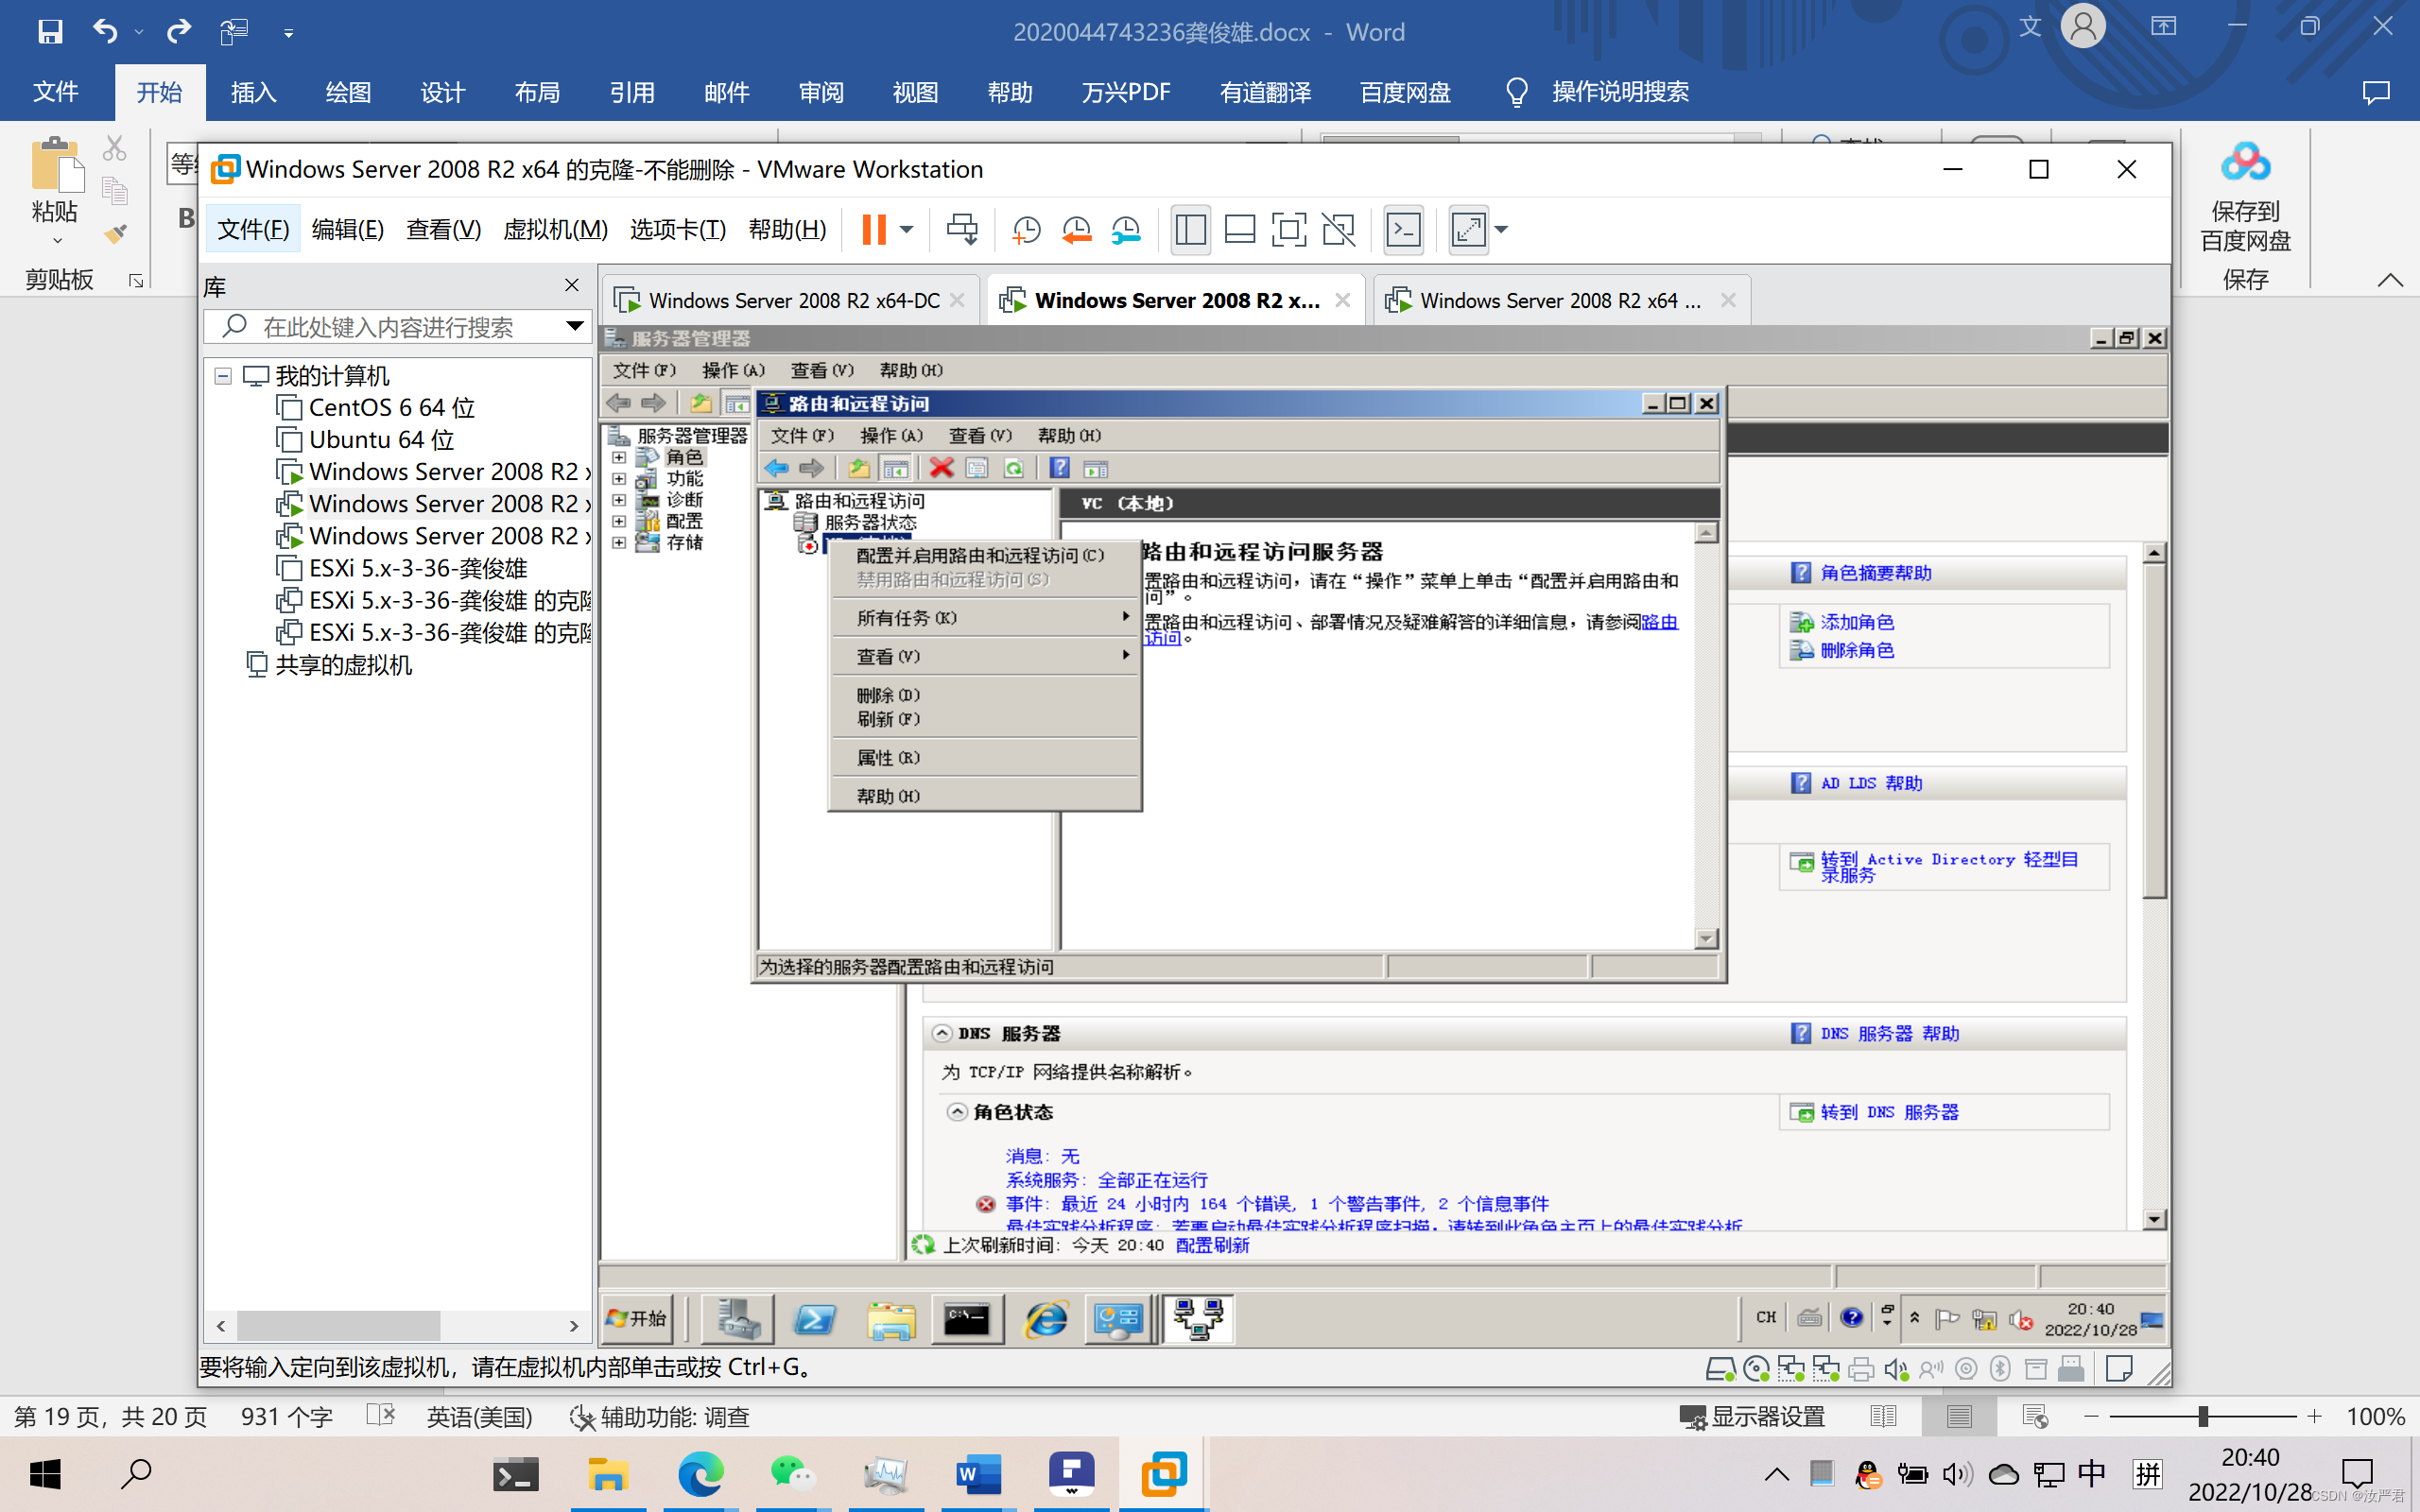Enter full screen mode icon

click(1288, 229)
